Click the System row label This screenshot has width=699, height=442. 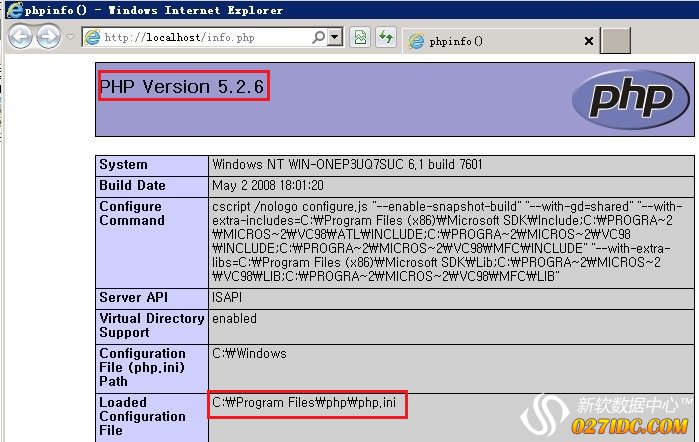point(123,165)
